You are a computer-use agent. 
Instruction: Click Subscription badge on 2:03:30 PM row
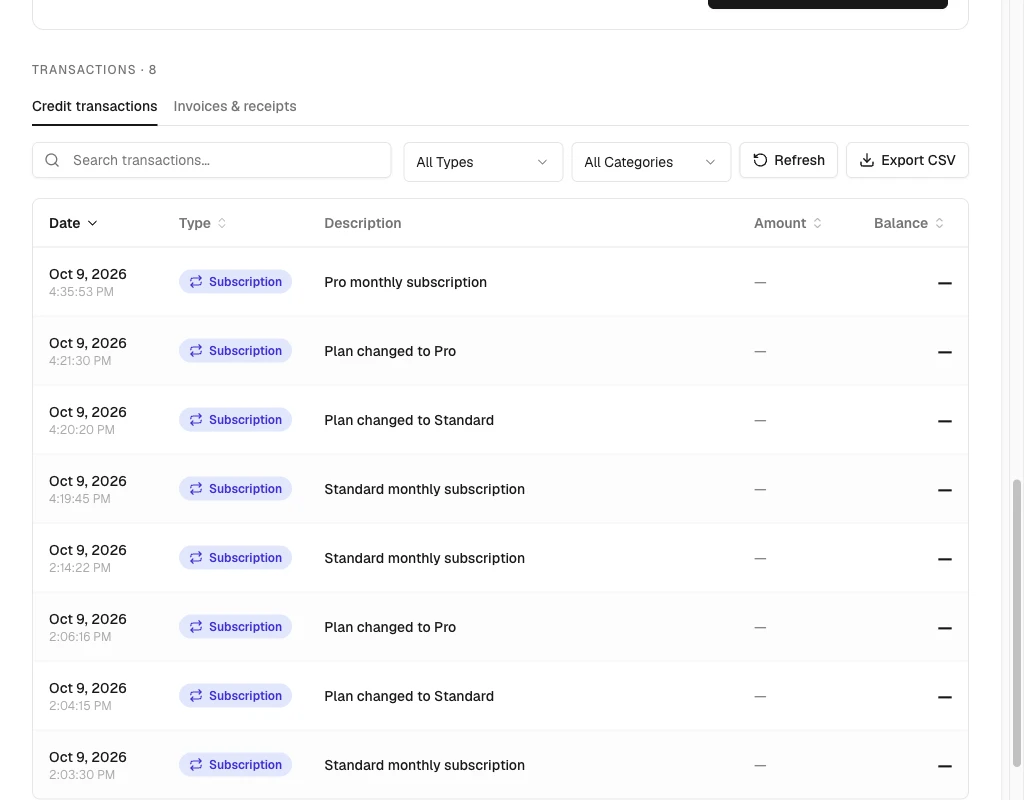pyautogui.click(x=235, y=765)
